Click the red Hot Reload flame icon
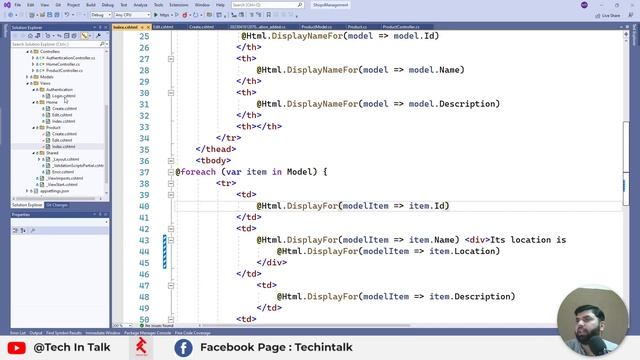 185,15
